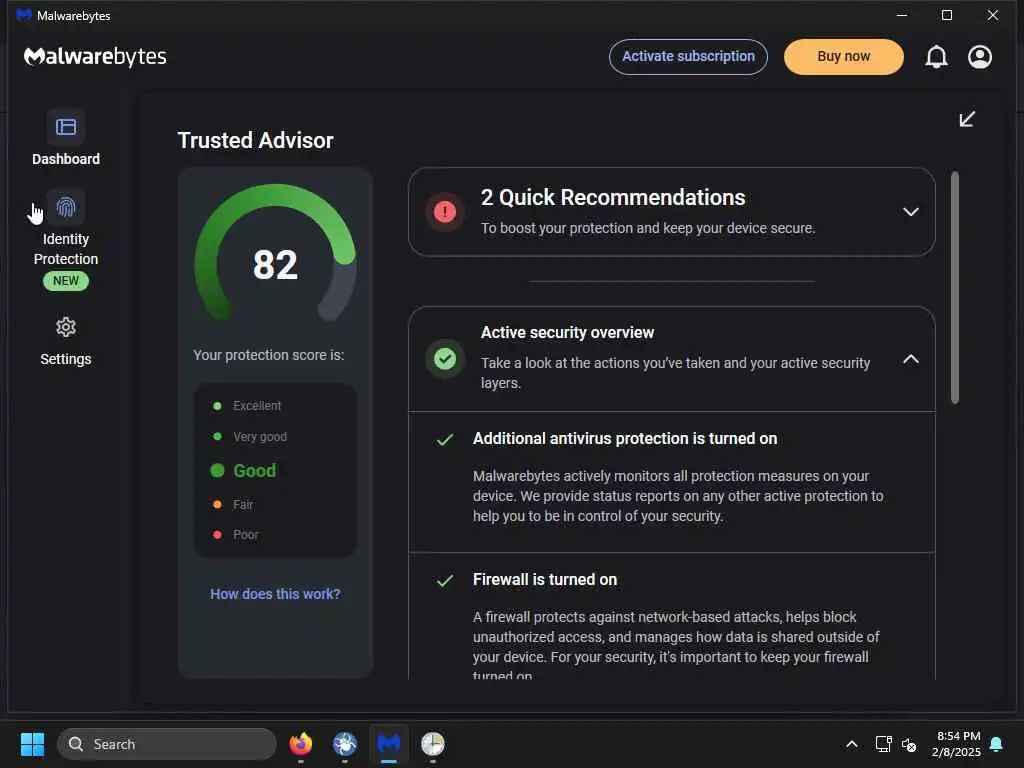Open Windows notification center bell
Image resolution: width=1024 pixels, height=768 pixels.
996,744
